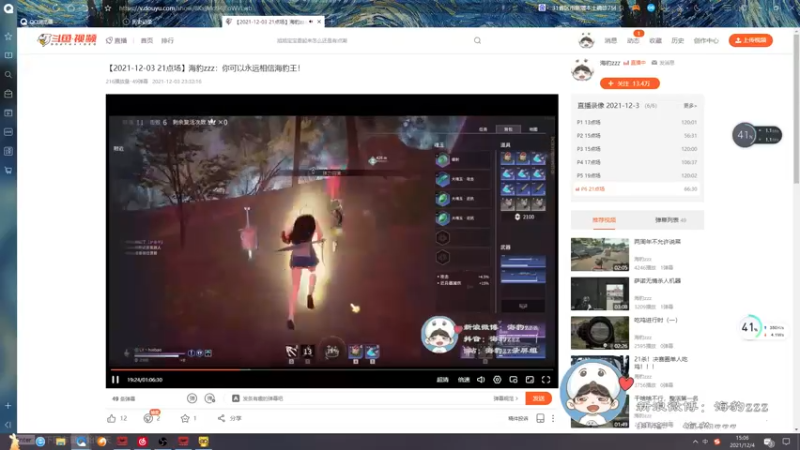
Task: Click the browser sidebar shopping cart icon
Action: (x=8, y=170)
